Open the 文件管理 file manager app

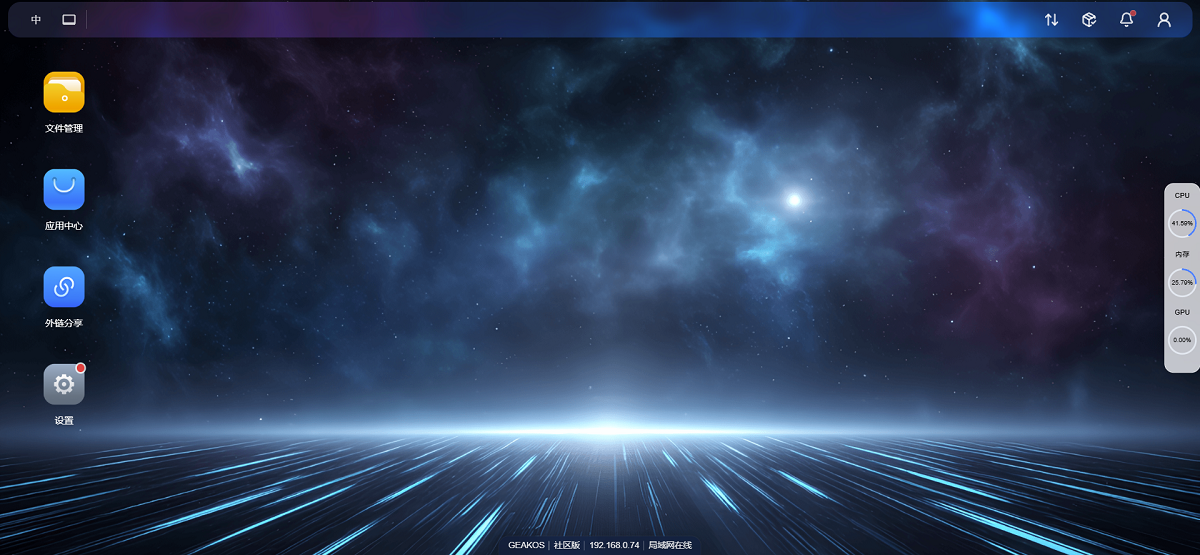click(x=64, y=92)
